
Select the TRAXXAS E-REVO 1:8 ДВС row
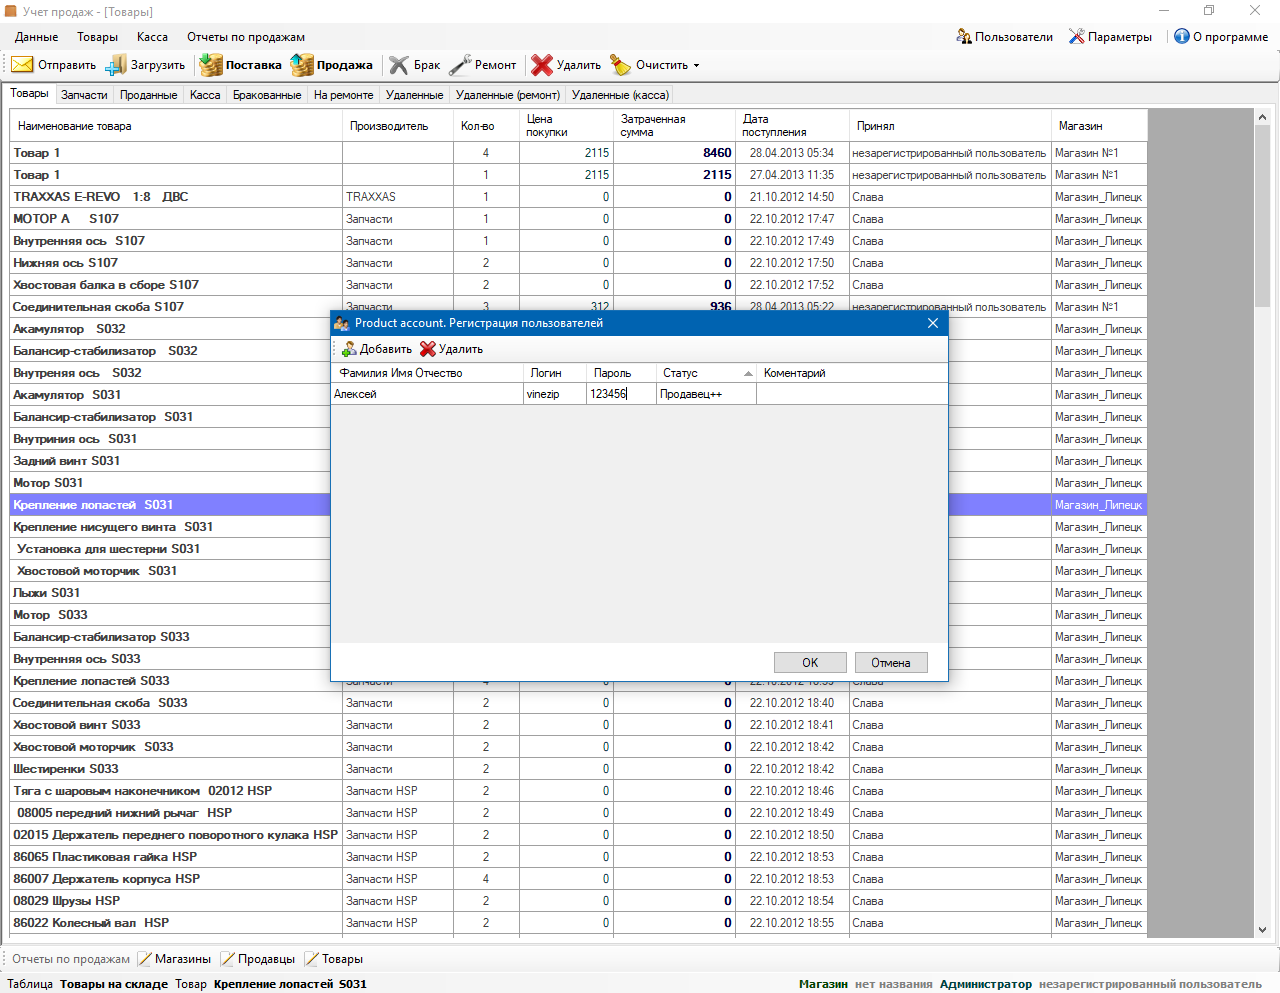click(x=578, y=197)
